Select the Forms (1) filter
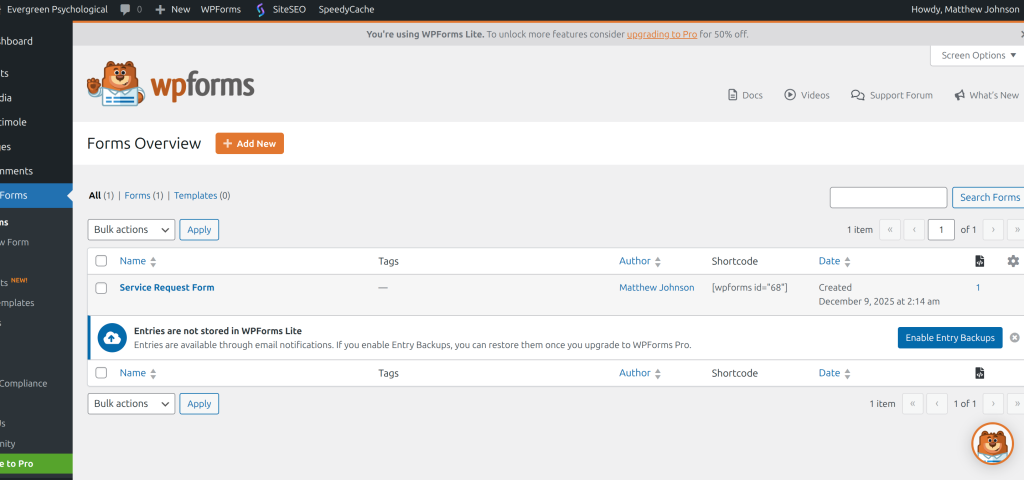1024x480 pixels. (x=143, y=195)
